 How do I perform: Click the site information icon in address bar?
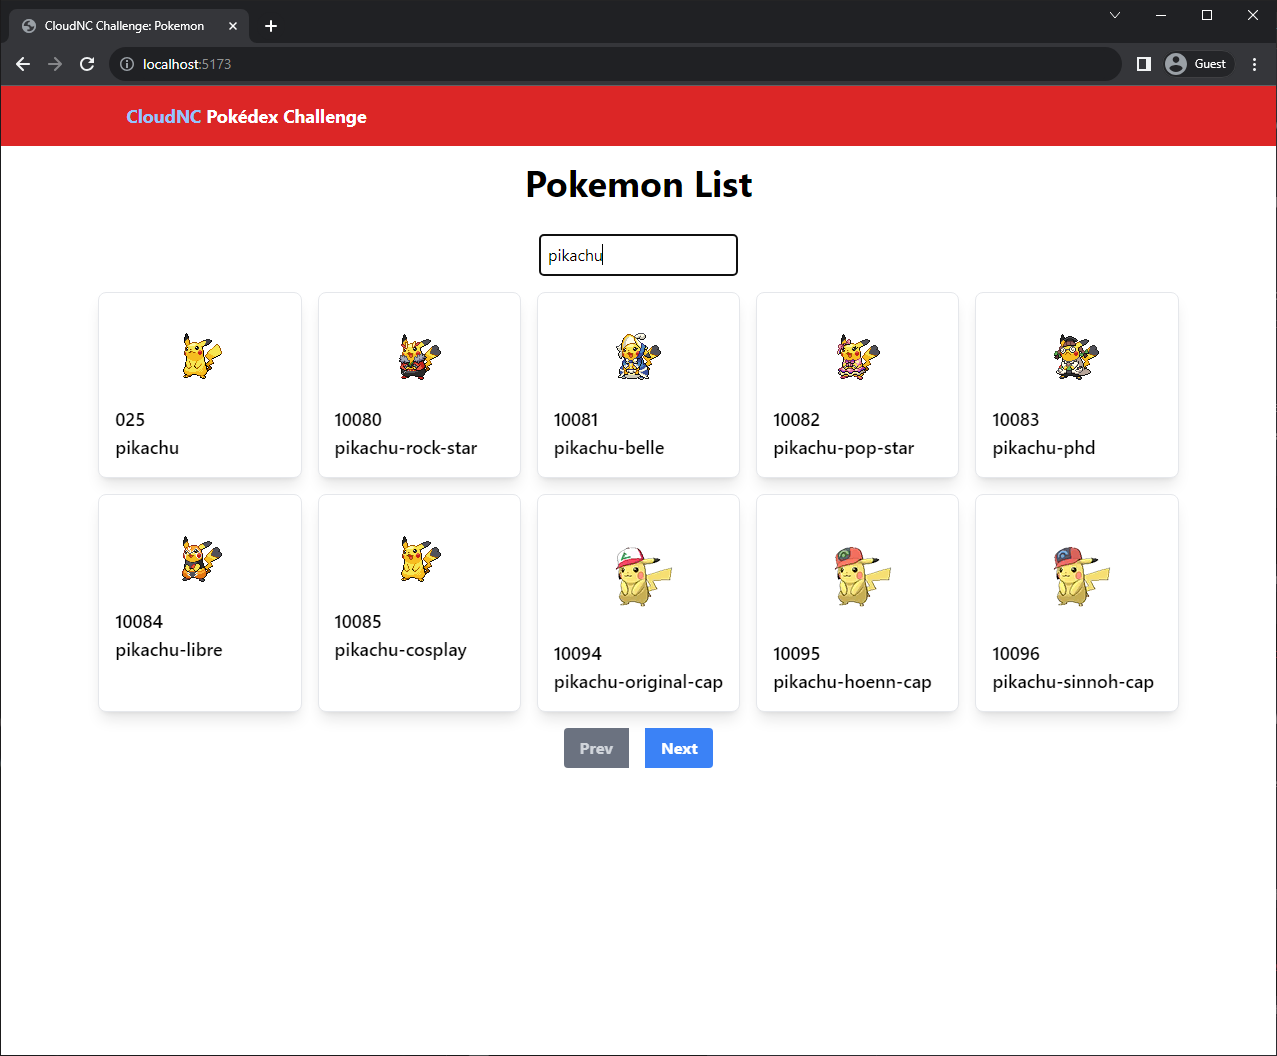click(127, 64)
